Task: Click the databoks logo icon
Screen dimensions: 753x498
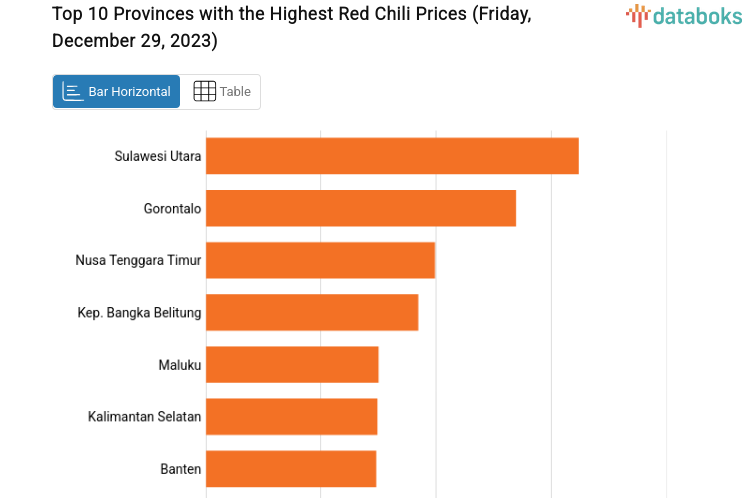Action: tap(638, 15)
